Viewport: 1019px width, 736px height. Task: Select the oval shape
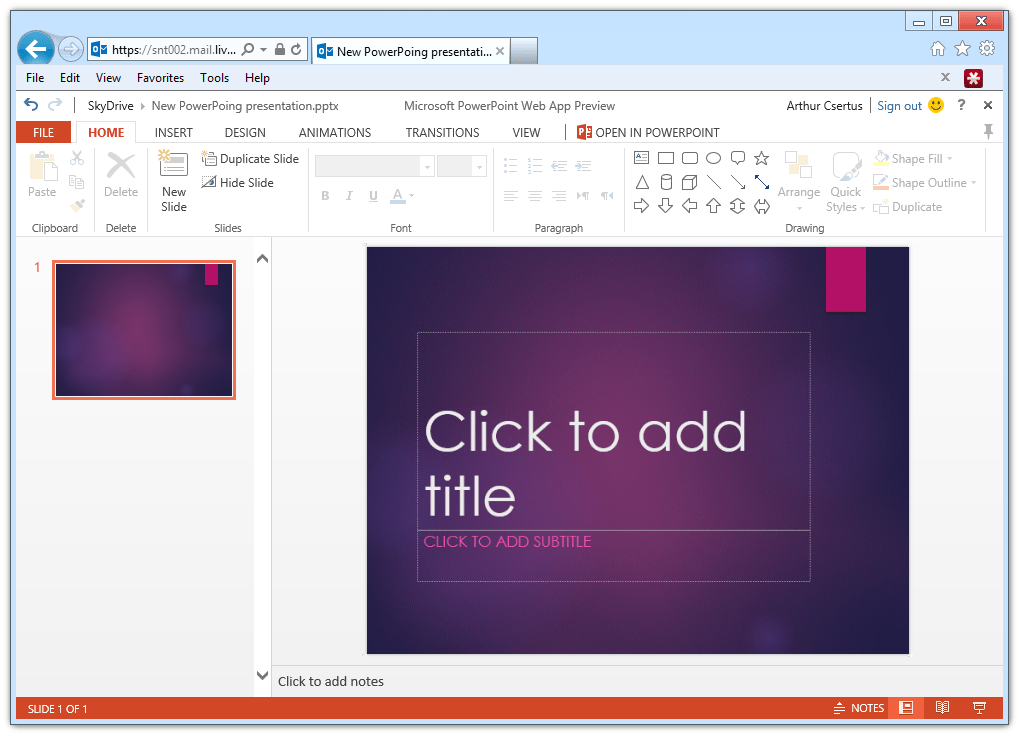click(x=714, y=158)
